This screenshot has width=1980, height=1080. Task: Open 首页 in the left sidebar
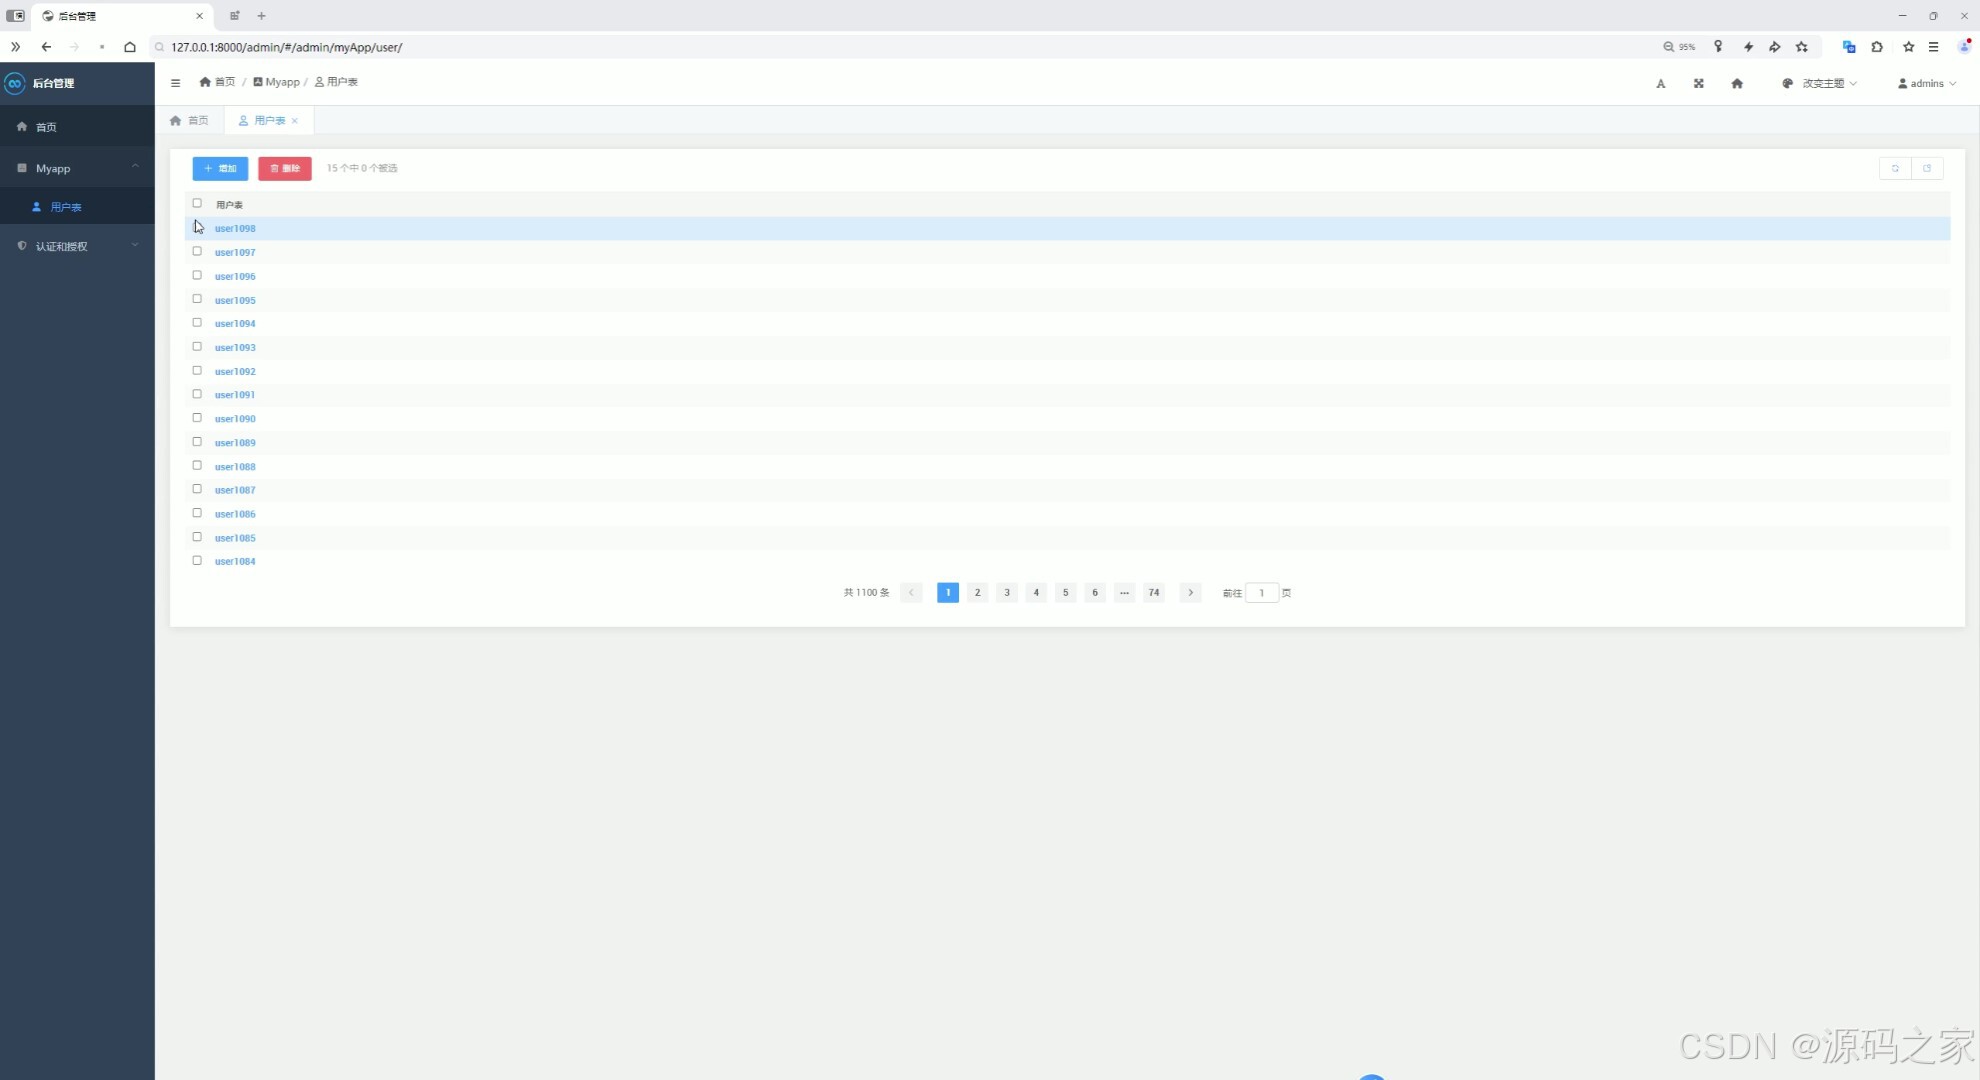click(46, 127)
